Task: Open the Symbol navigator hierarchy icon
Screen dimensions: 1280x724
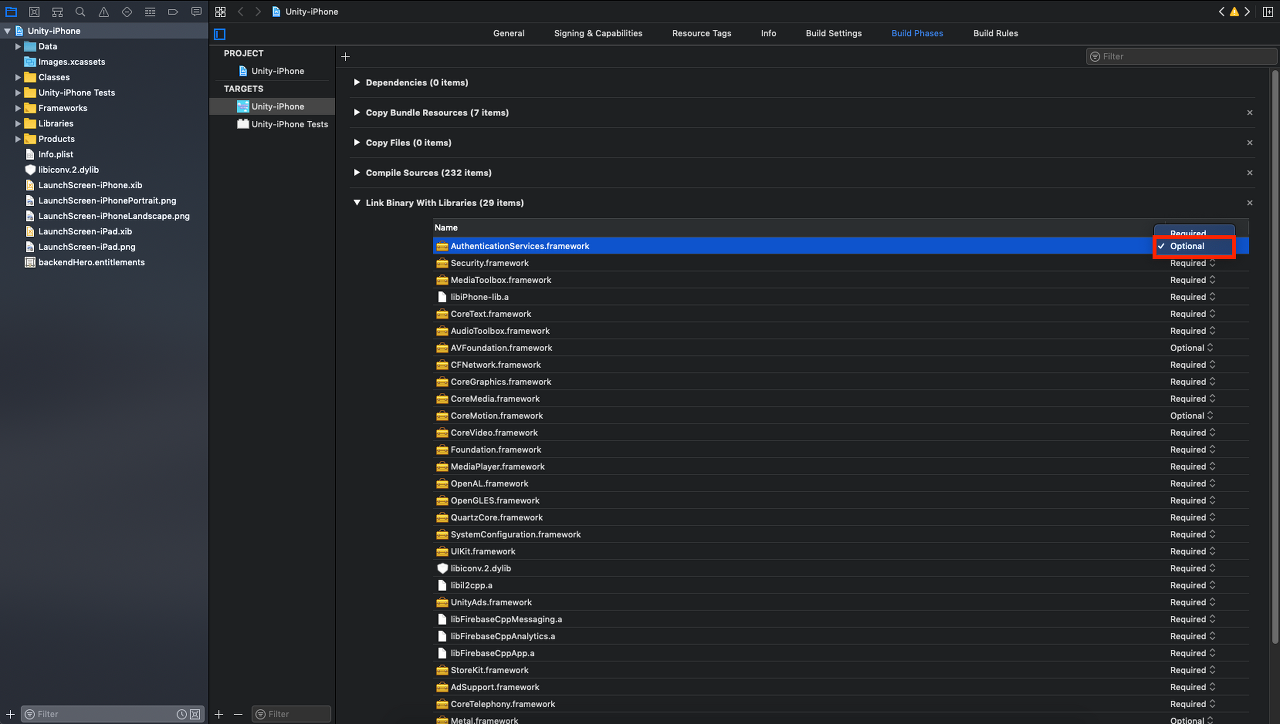Action: [57, 12]
